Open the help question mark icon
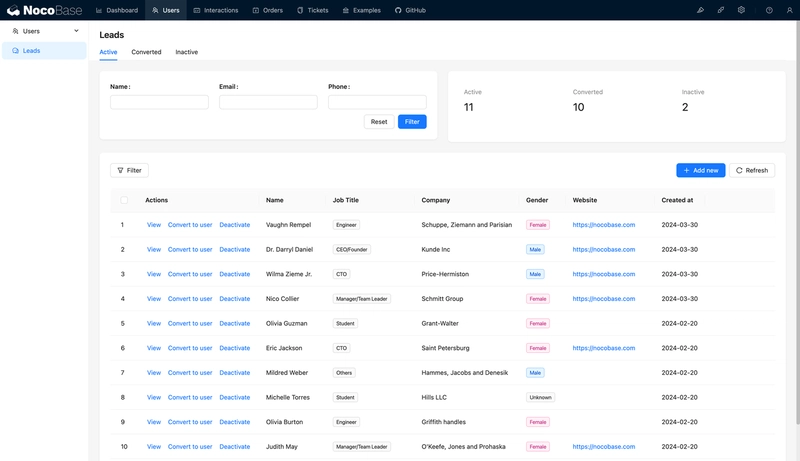 pos(769,10)
